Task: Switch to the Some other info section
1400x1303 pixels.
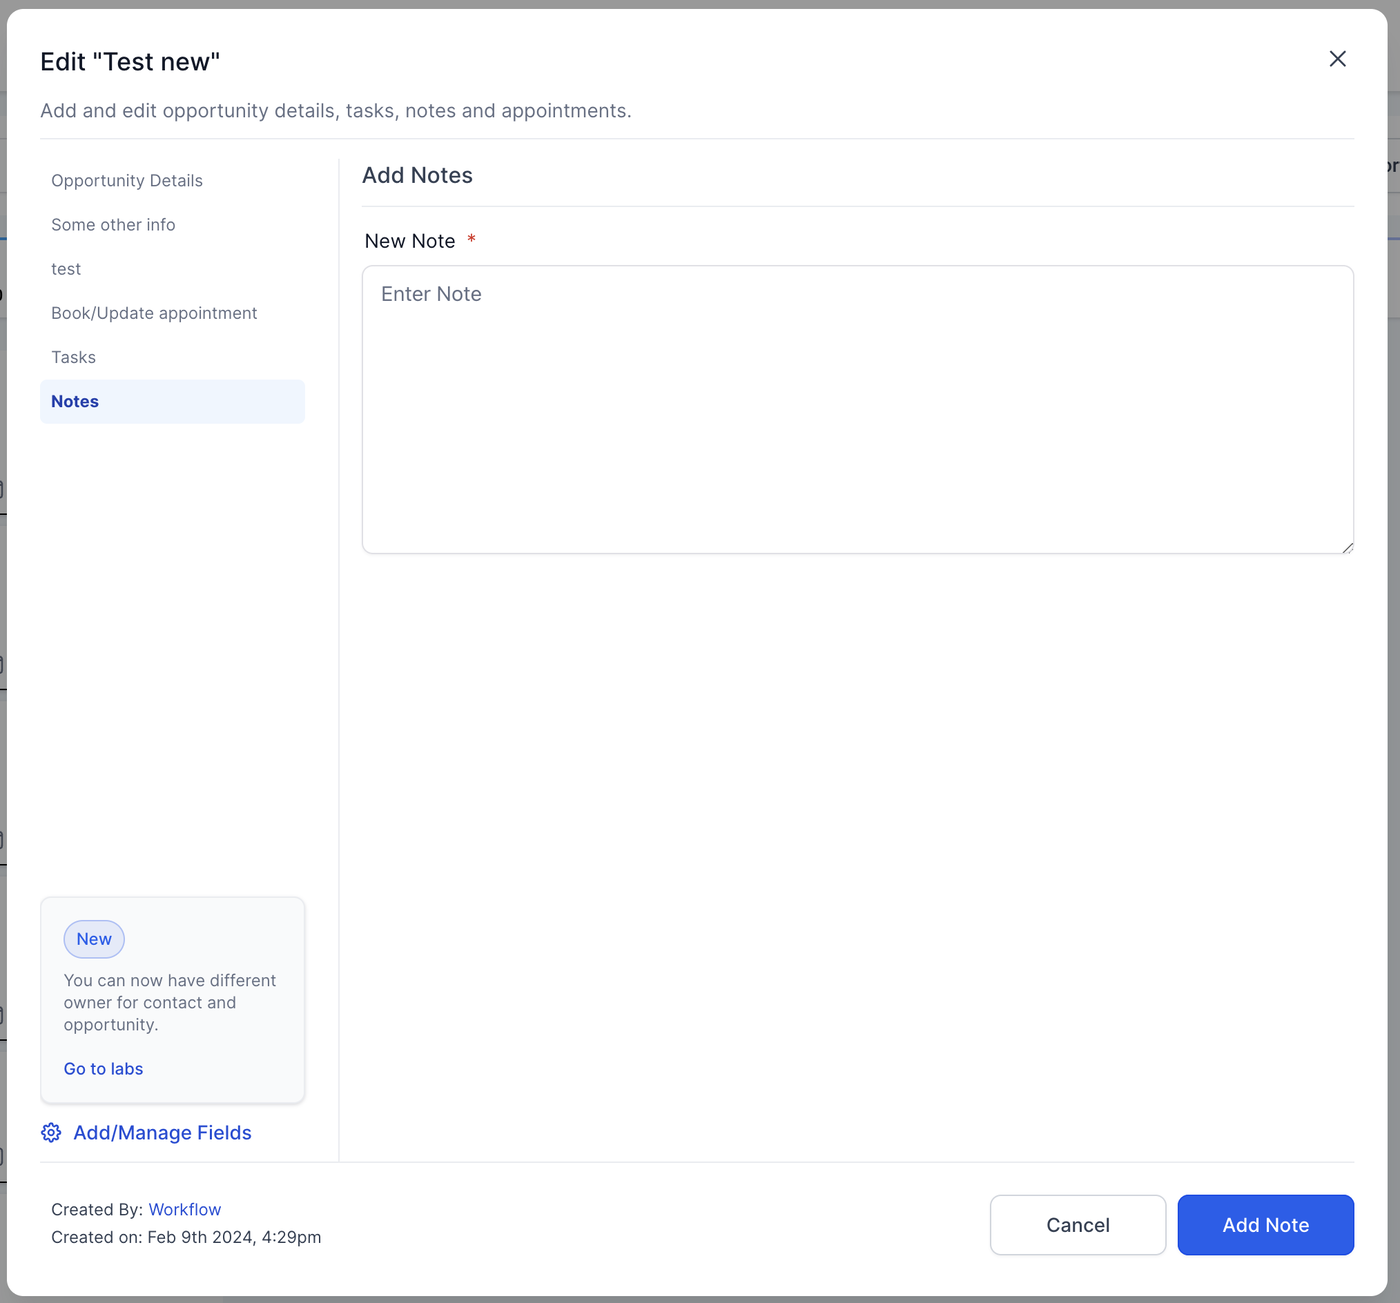Action: click(113, 225)
